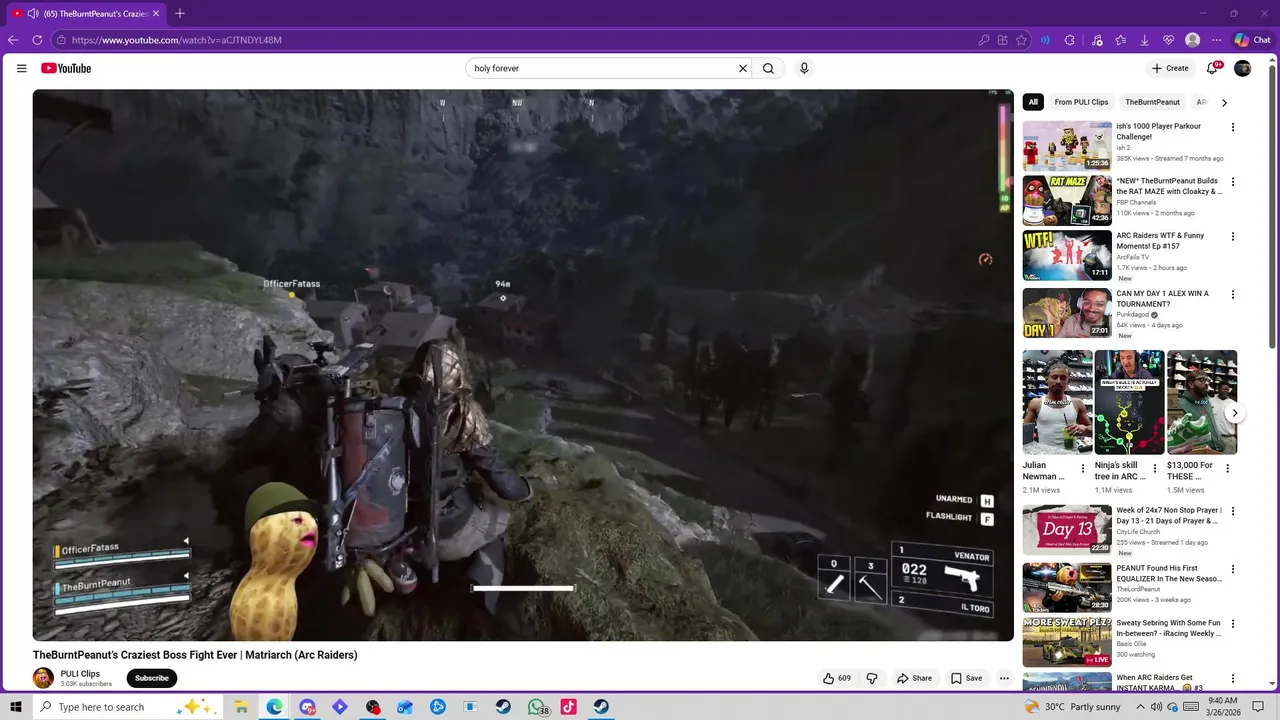Reload the page
The width and height of the screenshot is (1280, 720).
pyautogui.click(x=37, y=40)
